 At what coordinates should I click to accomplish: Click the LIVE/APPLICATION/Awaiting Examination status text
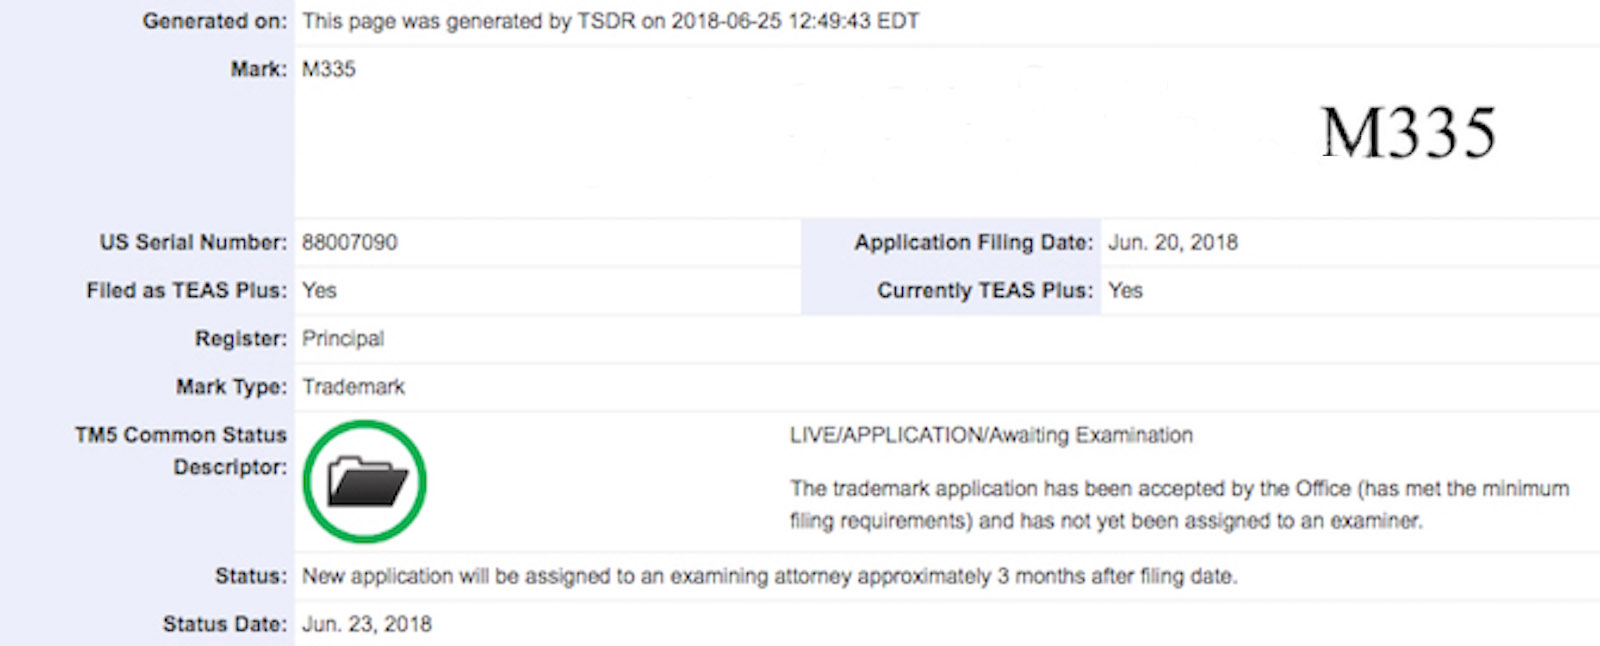(x=991, y=435)
